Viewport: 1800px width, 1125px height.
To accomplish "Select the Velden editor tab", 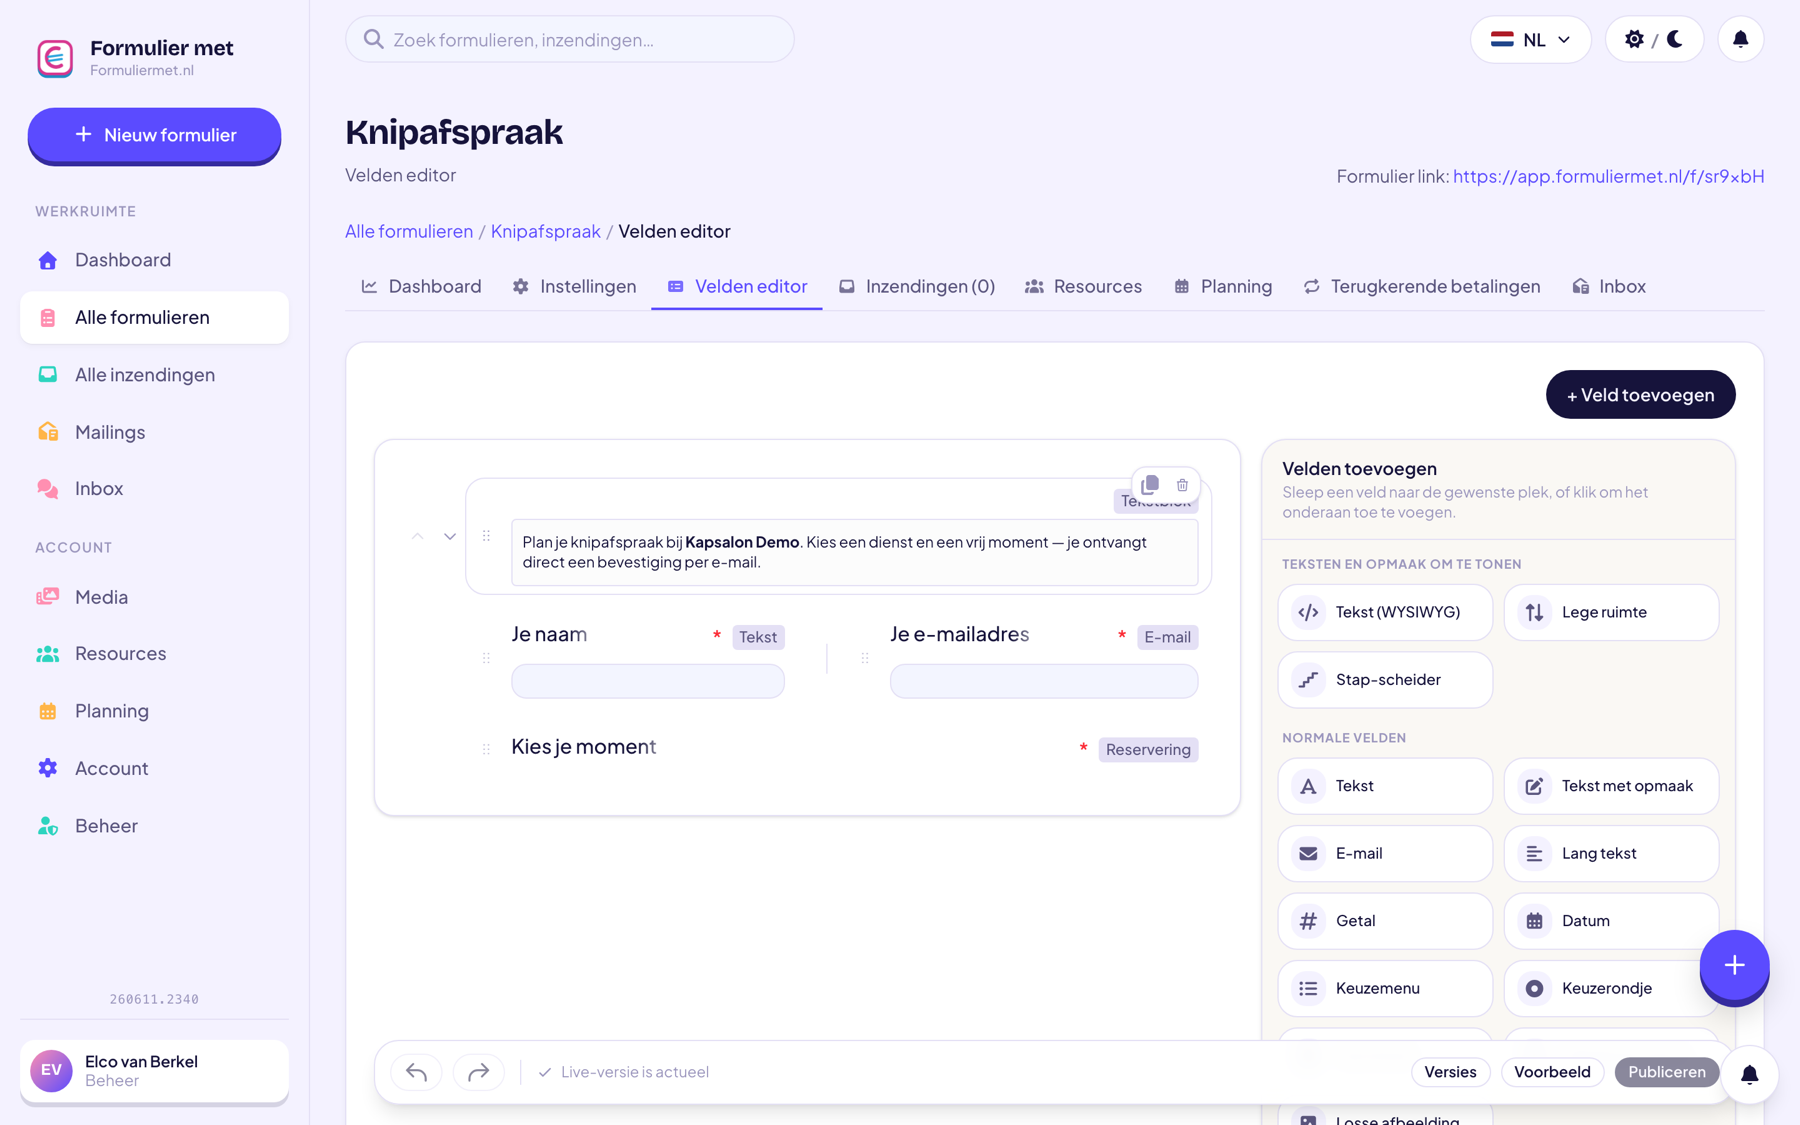I will [737, 286].
